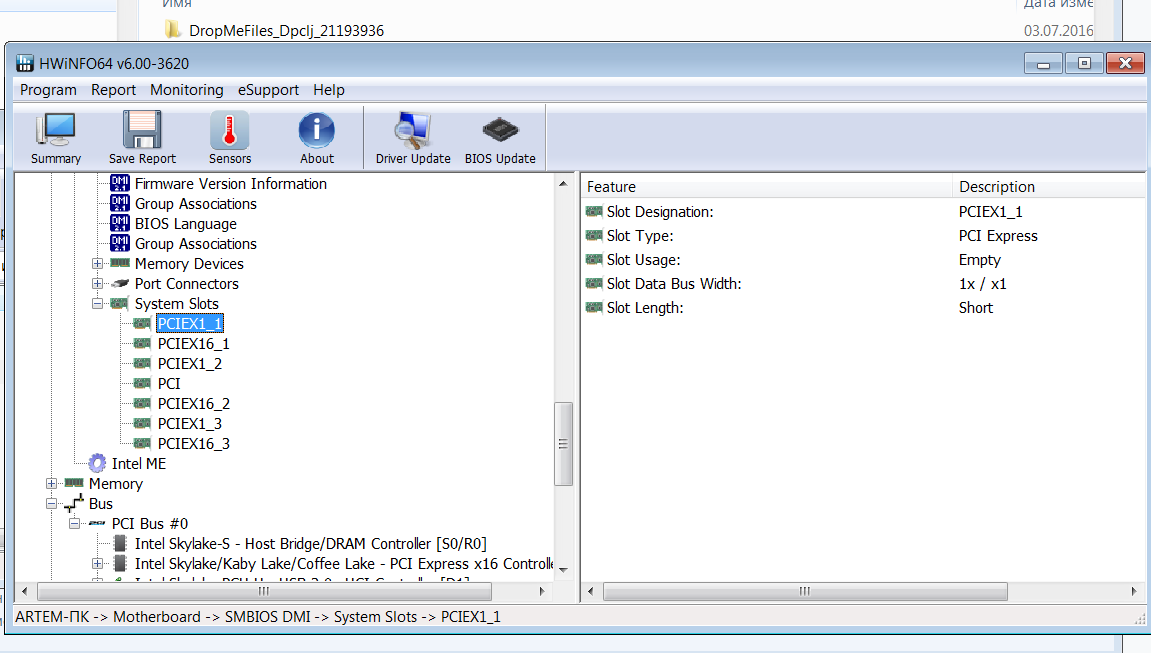Click the Bus node icon
The height and width of the screenshot is (653, 1151).
tap(74, 503)
